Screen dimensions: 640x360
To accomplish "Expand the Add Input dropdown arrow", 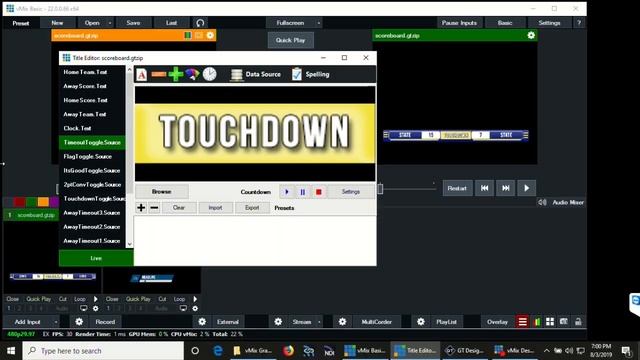I will 56,322.
